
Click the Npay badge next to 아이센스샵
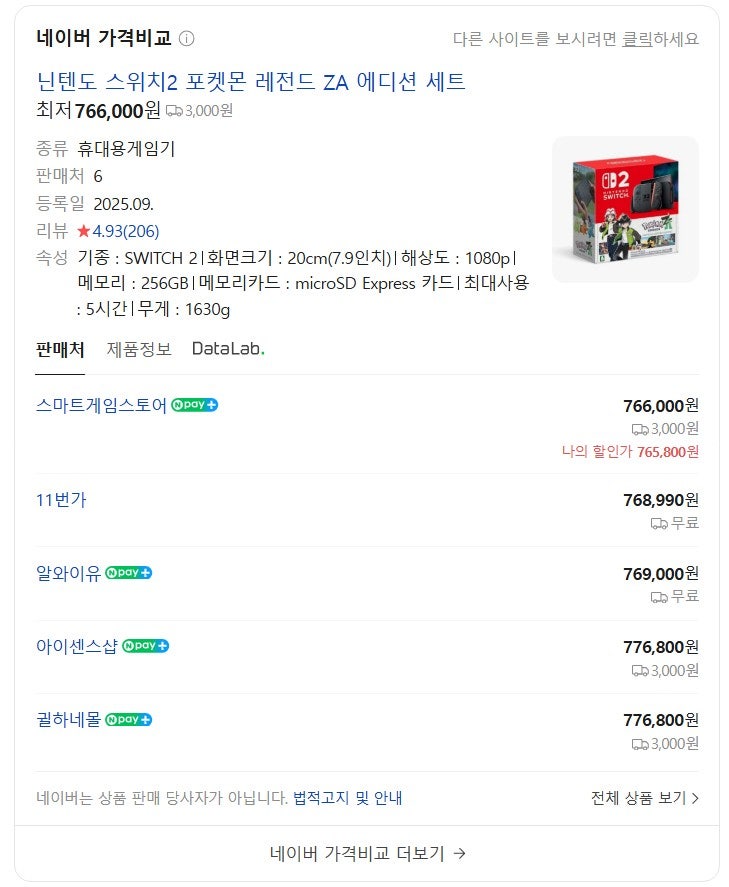coord(146,646)
